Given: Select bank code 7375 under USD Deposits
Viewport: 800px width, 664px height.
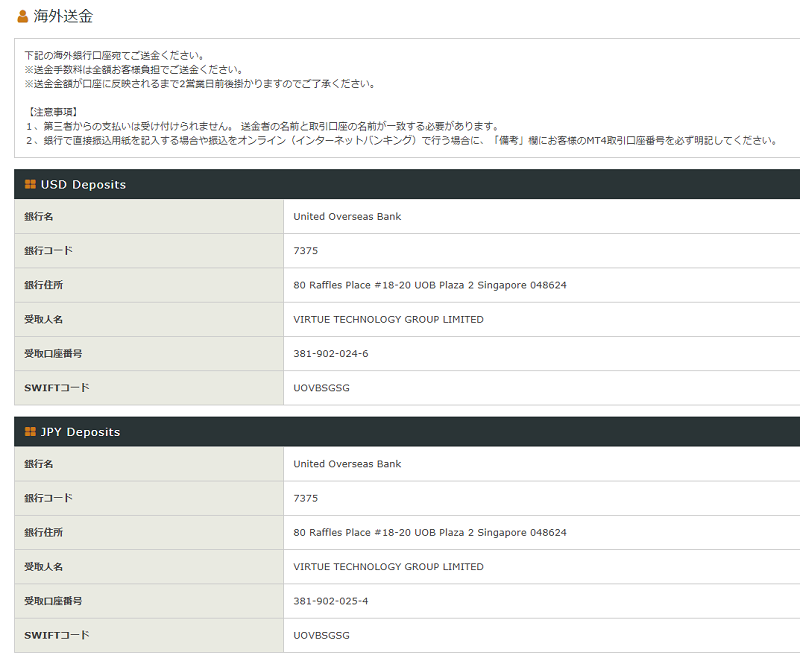Looking at the screenshot, I should pos(306,251).
